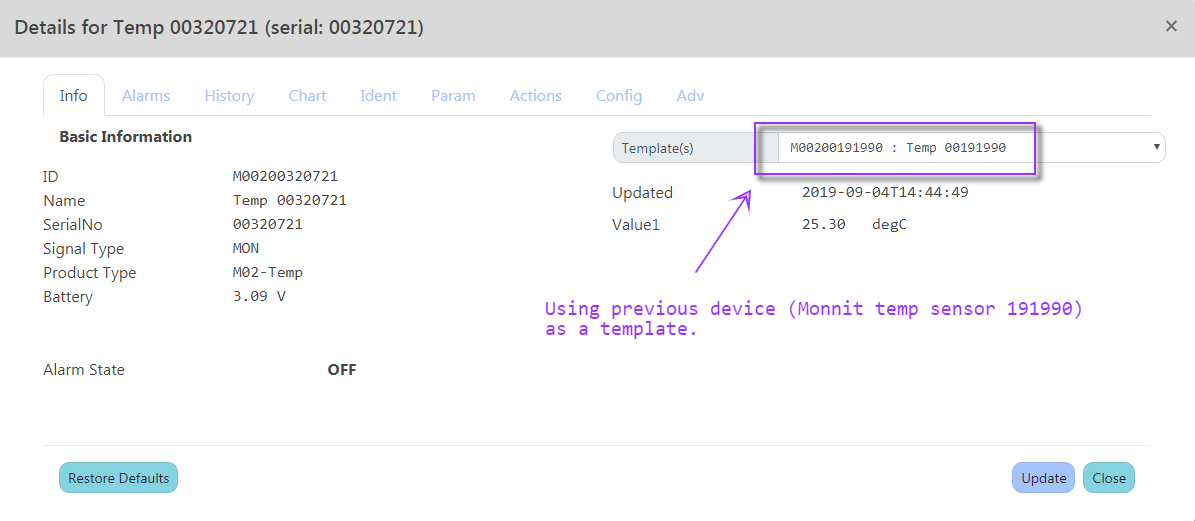The height and width of the screenshot is (521, 1195).
Task: Go to the Actions tab
Action: [x=535, y=96]
